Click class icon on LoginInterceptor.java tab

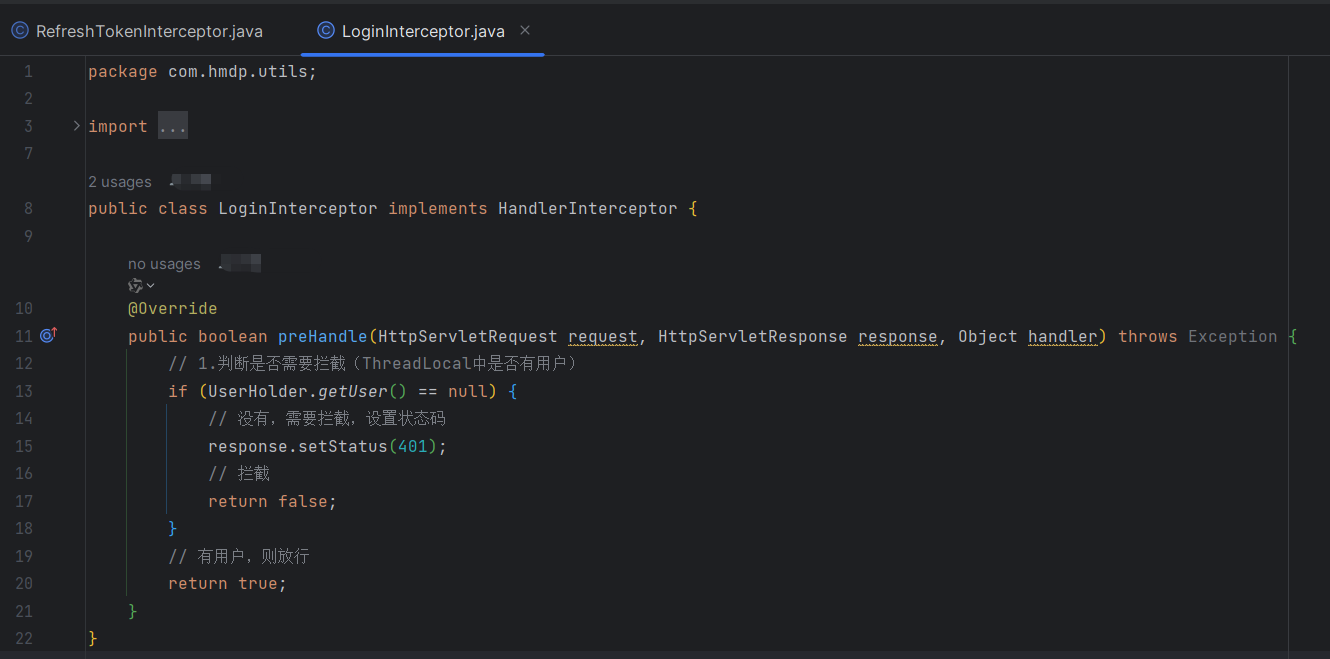[x=325, y=31]
